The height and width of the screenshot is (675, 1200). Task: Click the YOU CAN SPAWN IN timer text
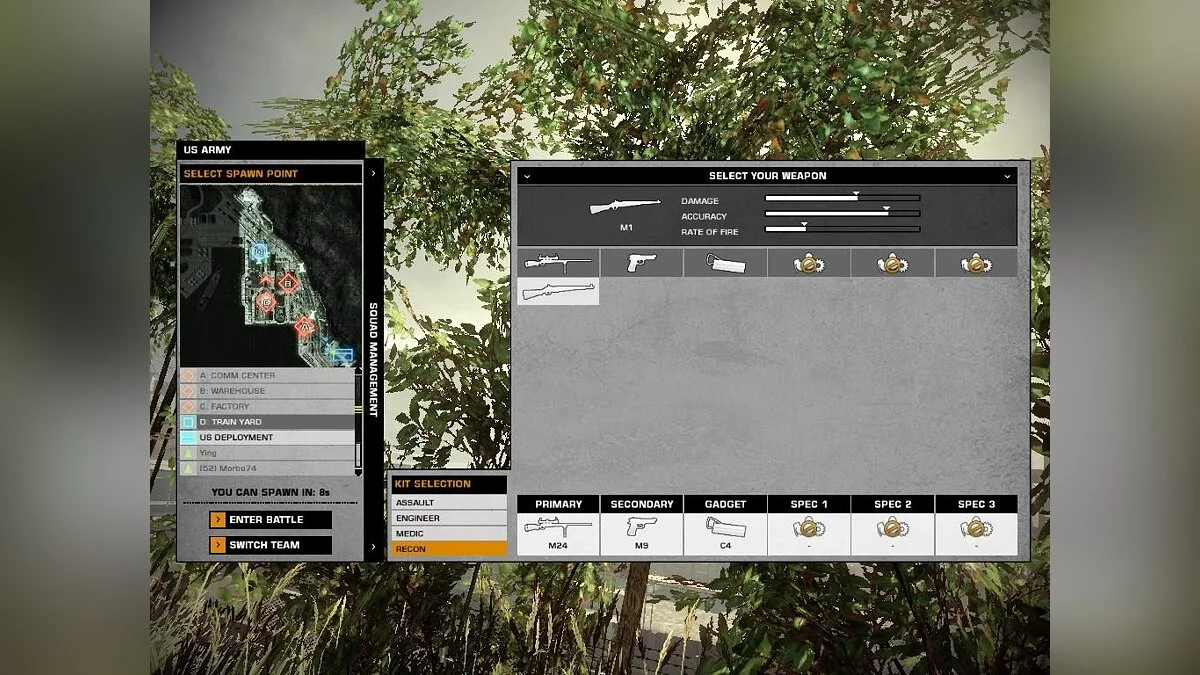pyautogui.click(x=270, y=492)
